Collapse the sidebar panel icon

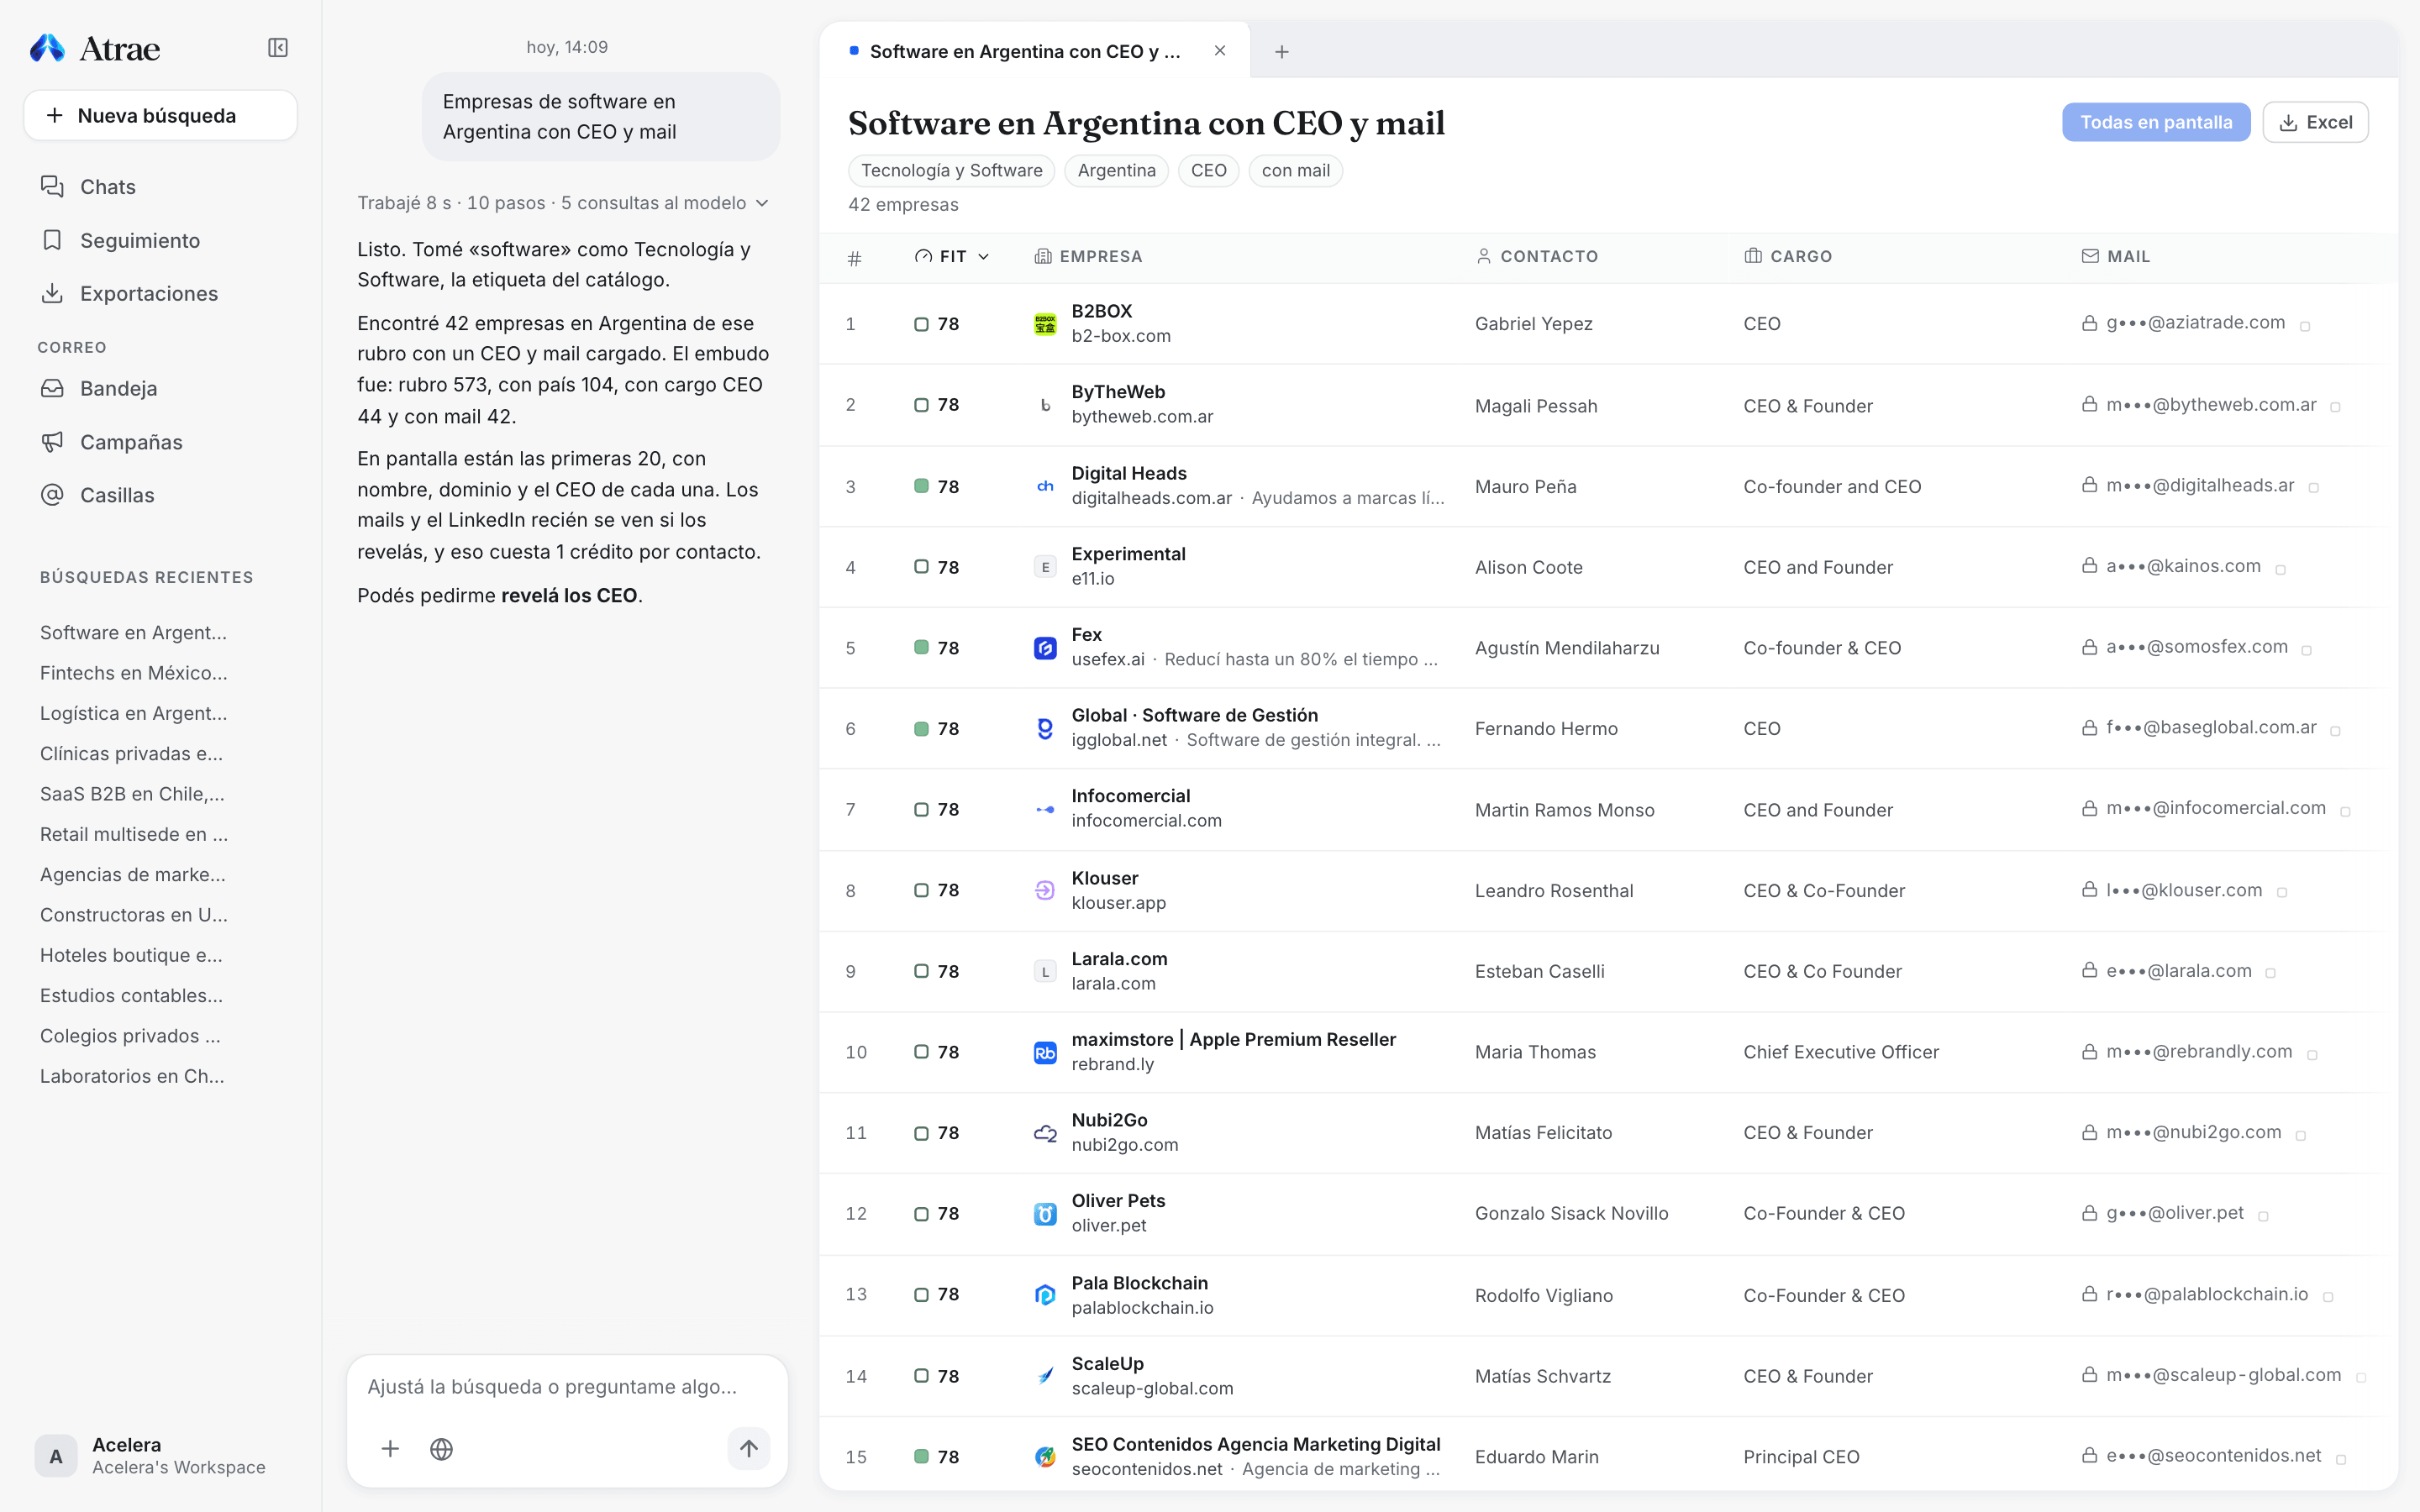coord(278,48)
